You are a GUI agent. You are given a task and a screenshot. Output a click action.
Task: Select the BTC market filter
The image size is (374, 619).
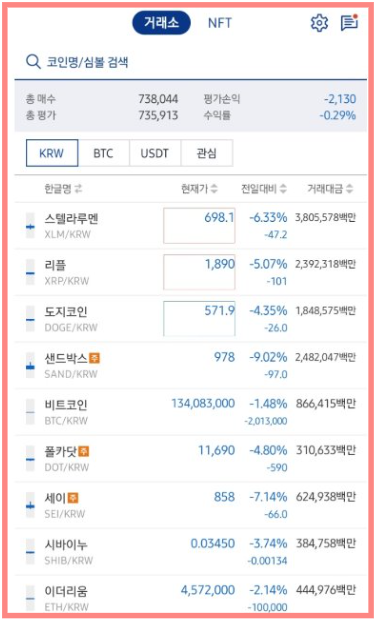pos(103,153)
